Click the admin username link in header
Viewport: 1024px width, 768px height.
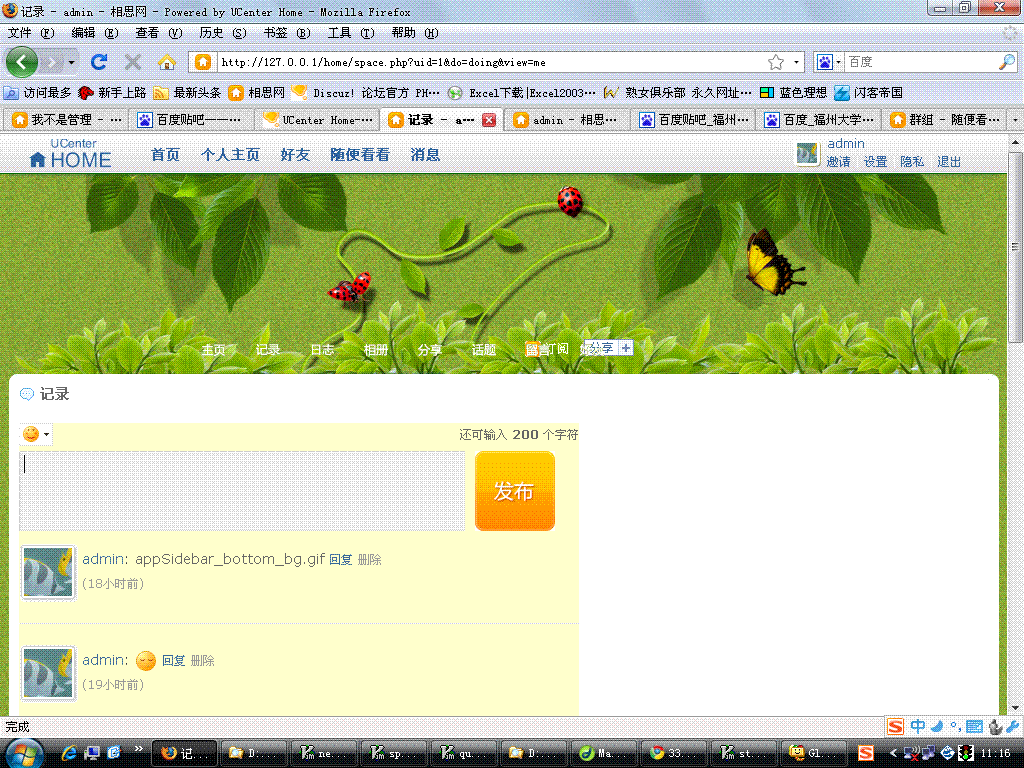[846, 144]
